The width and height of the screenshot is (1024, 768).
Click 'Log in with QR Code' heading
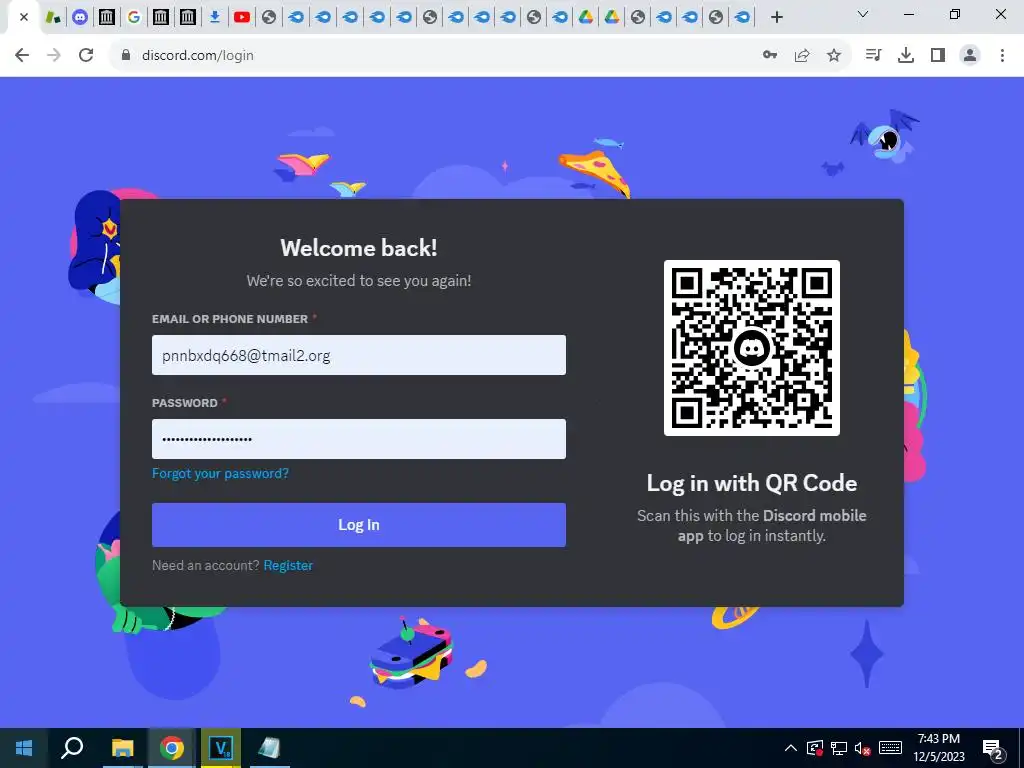coord(752,483)
